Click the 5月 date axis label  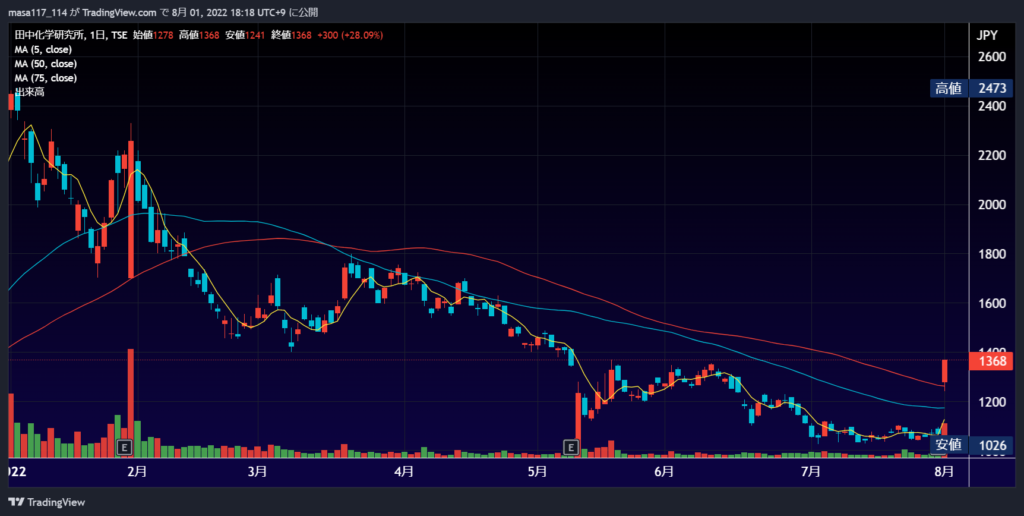pos(537,471)
